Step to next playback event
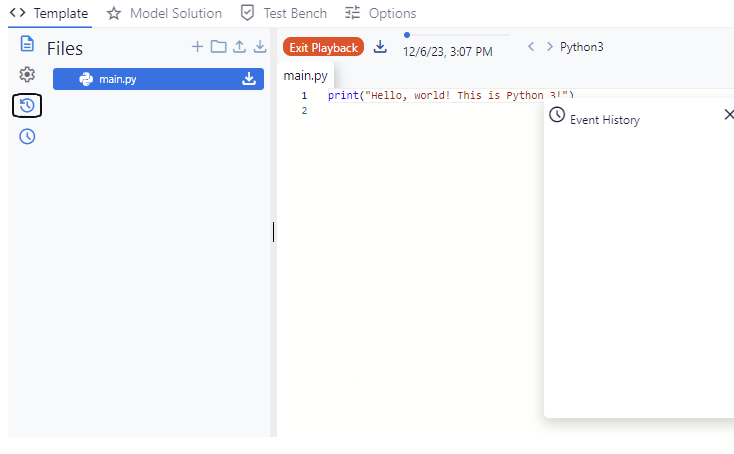 [x=550, y=47]
